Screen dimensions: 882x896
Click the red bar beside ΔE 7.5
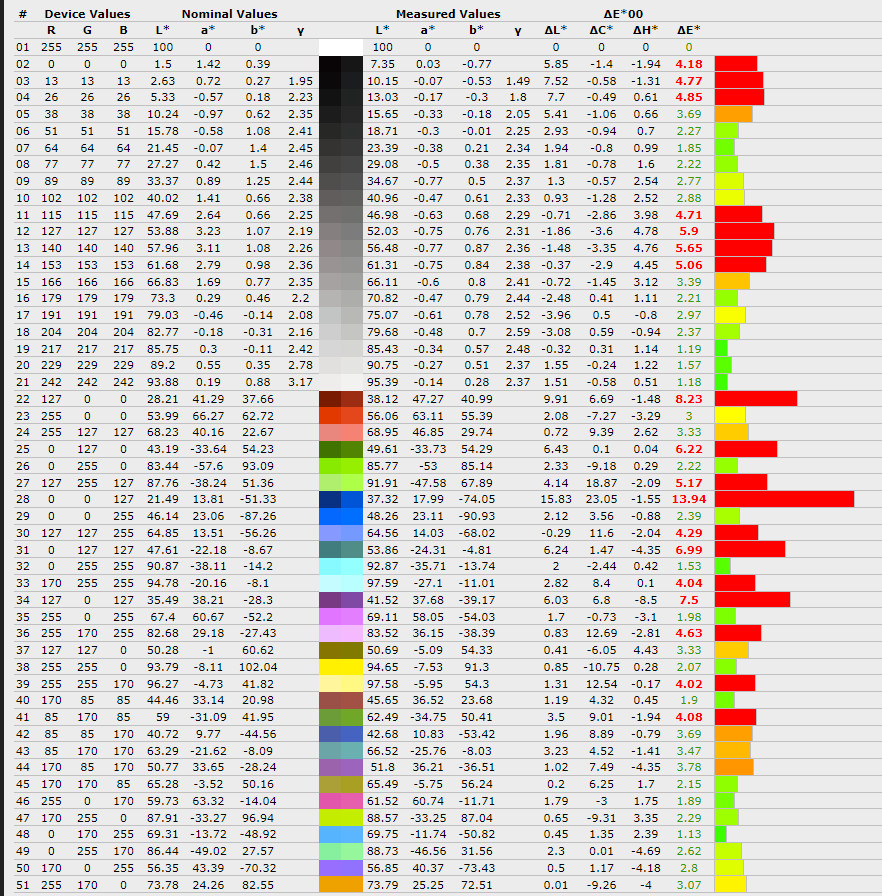752,600
